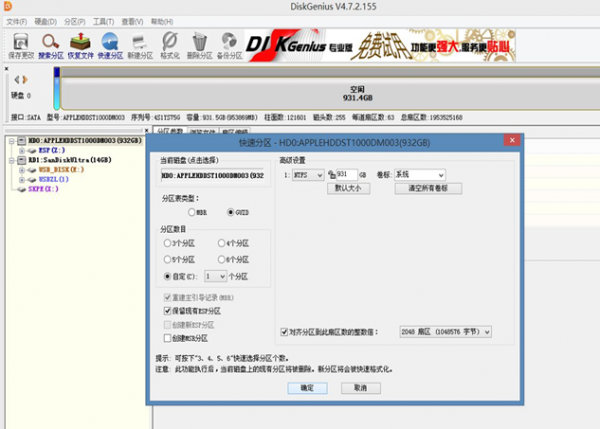Click the RD1 SanDisk drive icon in tree
Screen dimensions: 600x429
22,160
